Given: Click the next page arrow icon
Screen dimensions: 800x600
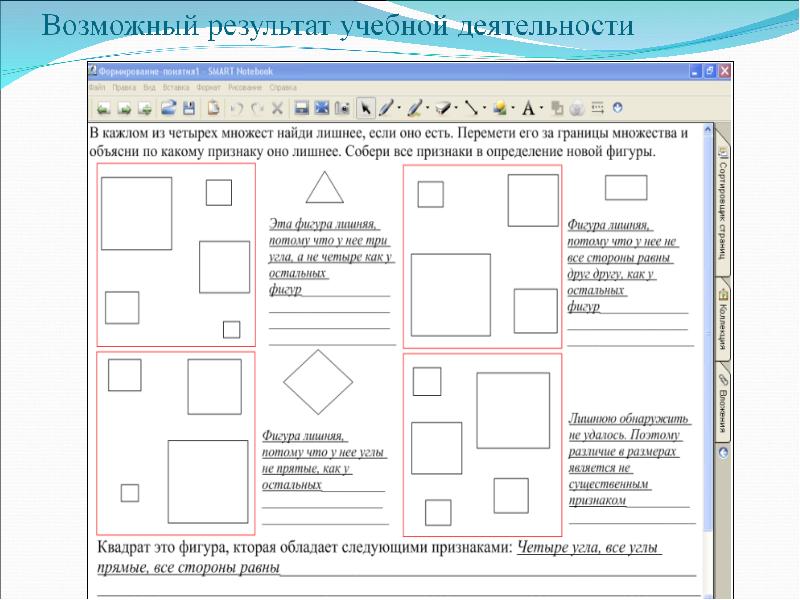Looking at the screenshot, I should pyautogui.click(x=124, y=107).
